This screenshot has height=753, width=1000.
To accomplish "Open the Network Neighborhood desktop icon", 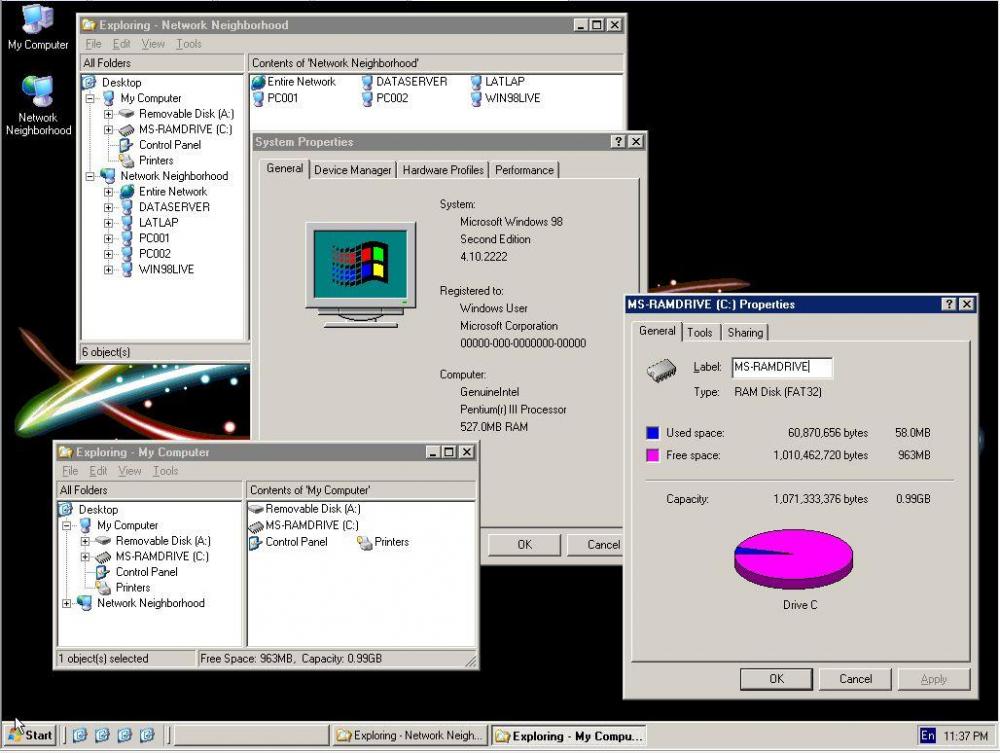I will click(x=38, y=106).
